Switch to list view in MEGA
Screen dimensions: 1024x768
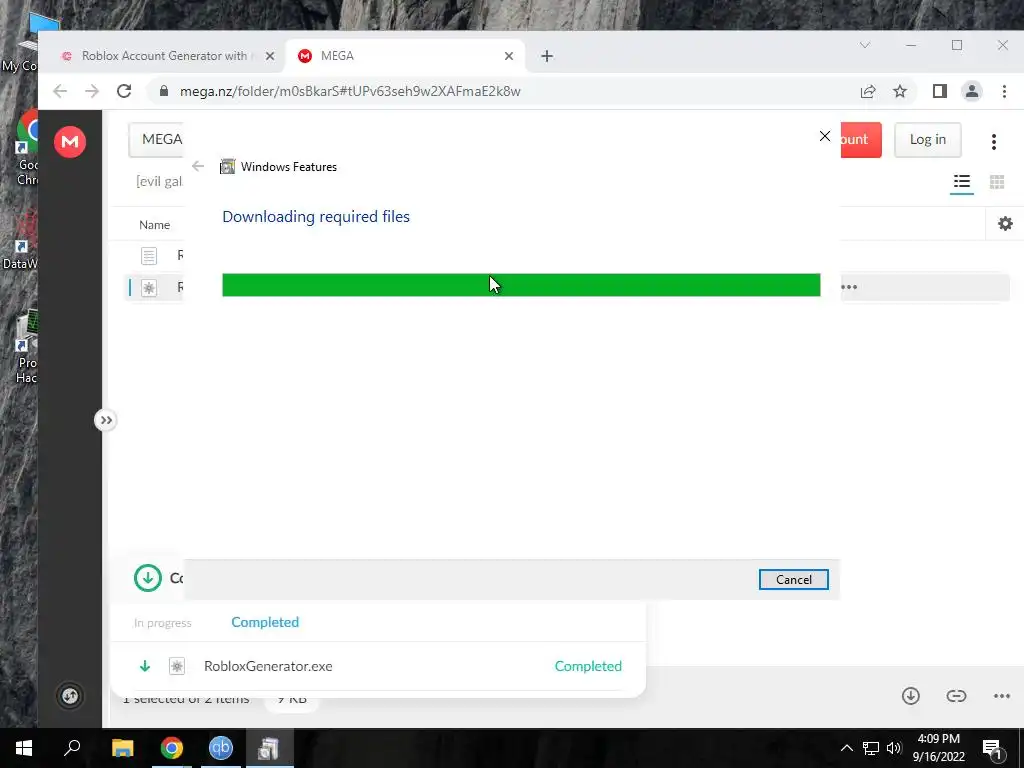961,182
